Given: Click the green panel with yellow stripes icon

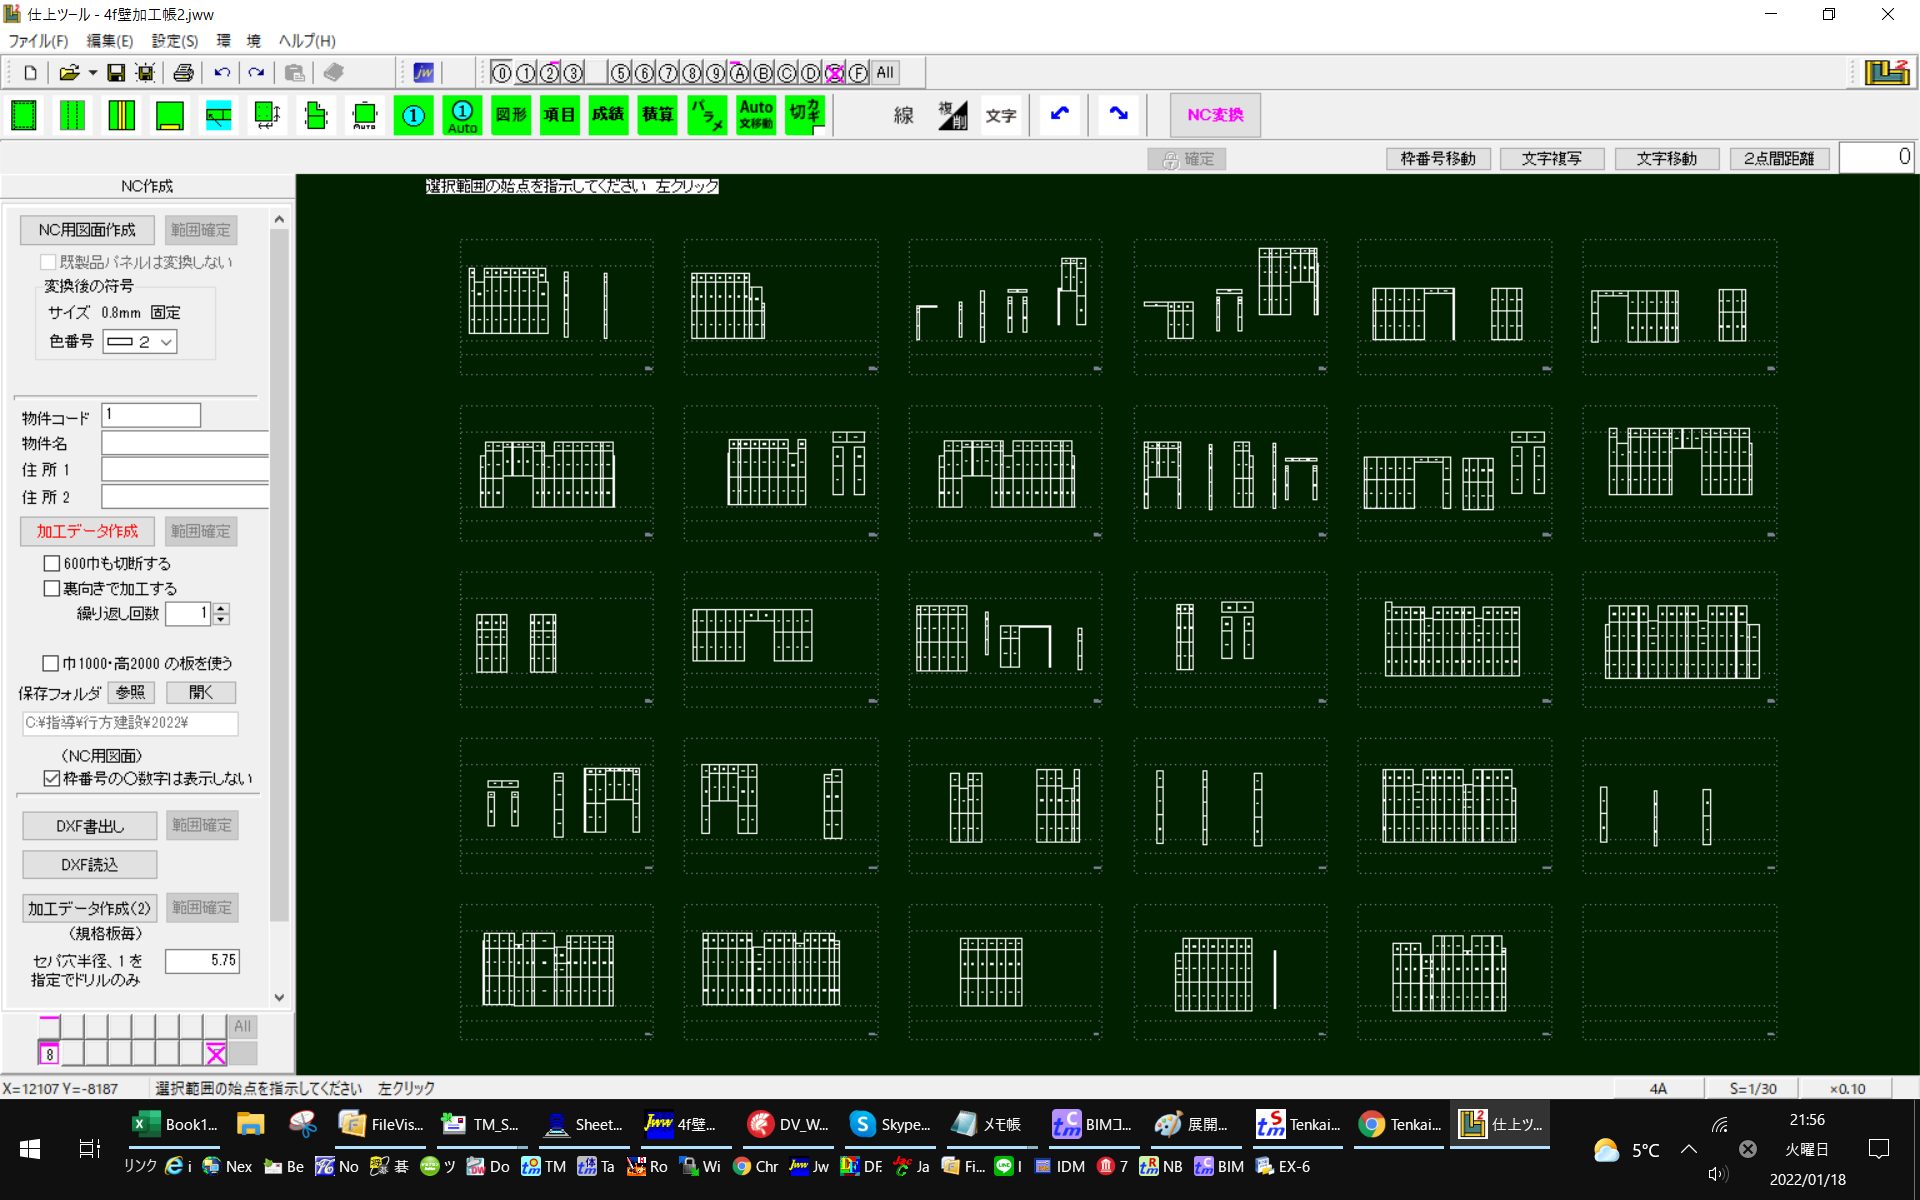Looking at the screenshot, I should pyautogui.click(x=122, y=115).
